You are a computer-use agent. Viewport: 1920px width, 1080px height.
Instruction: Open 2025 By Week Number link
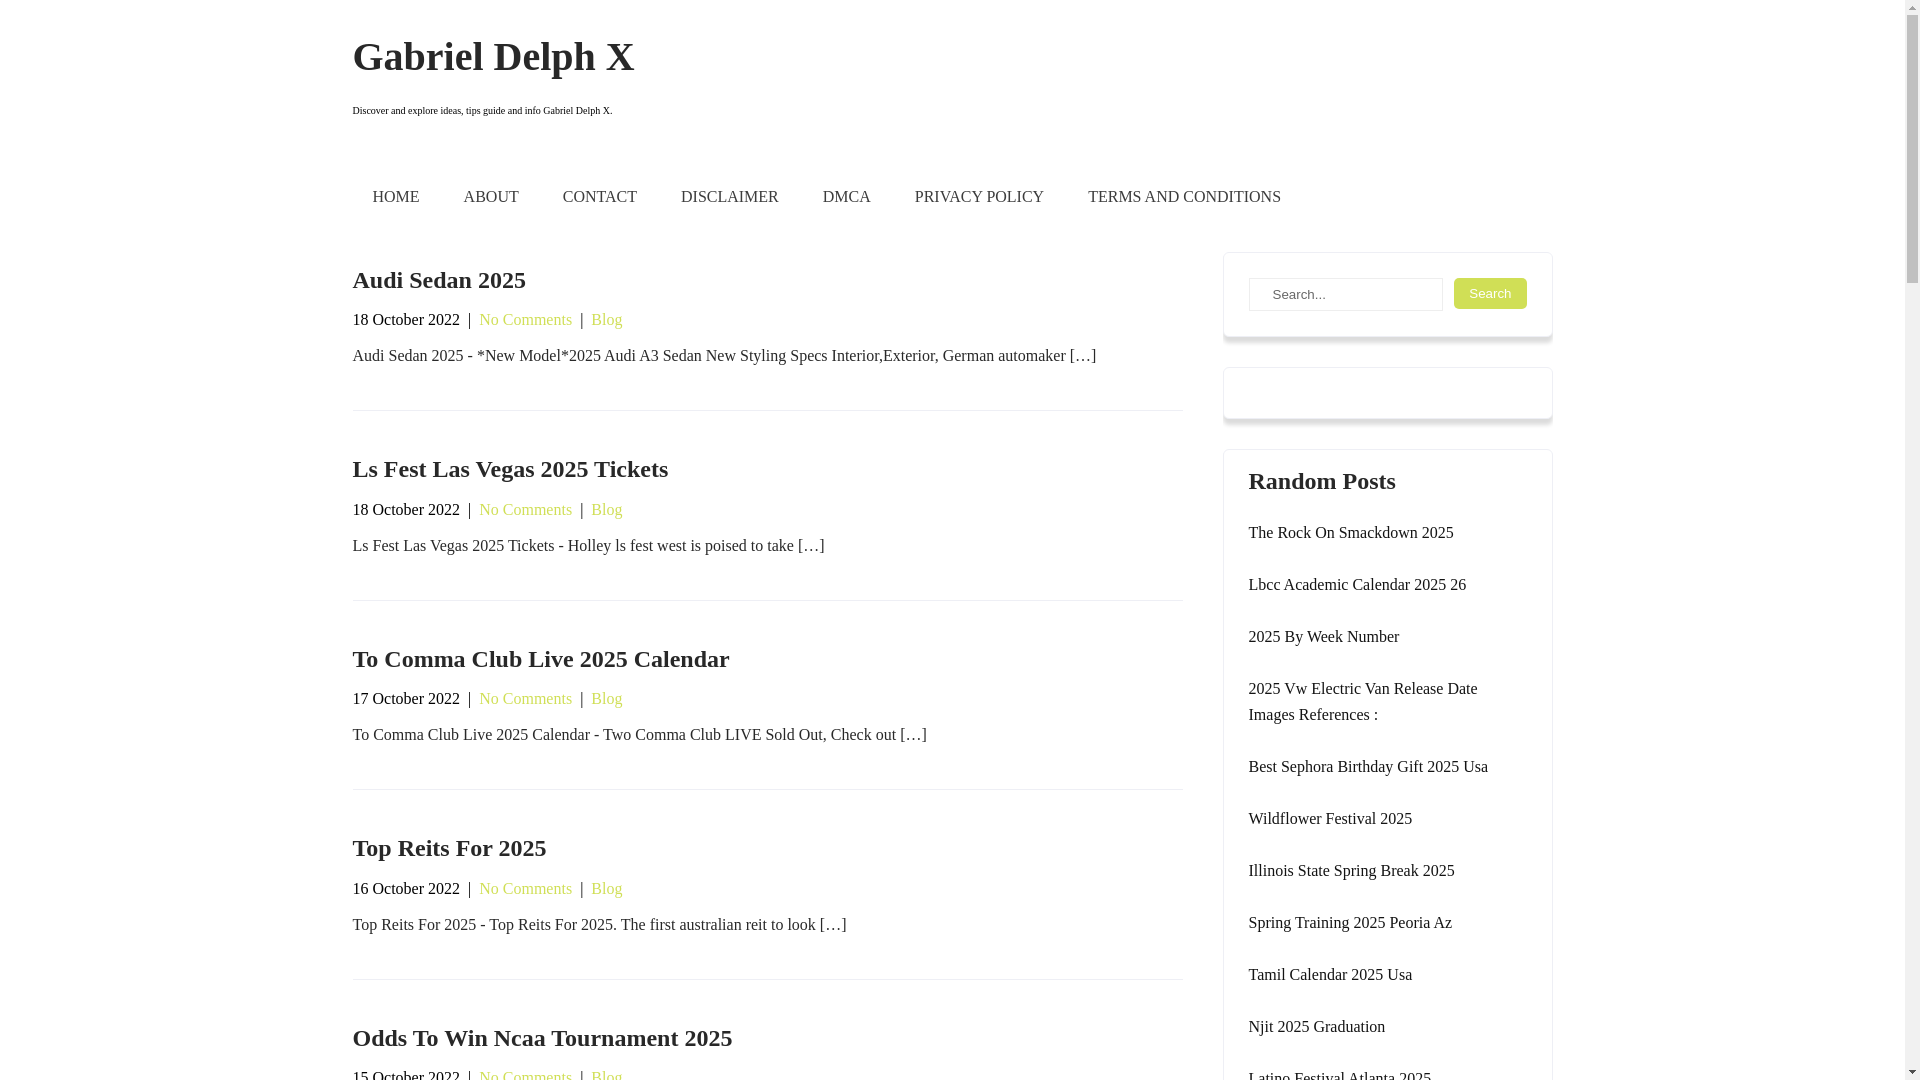pos(1323,637)
